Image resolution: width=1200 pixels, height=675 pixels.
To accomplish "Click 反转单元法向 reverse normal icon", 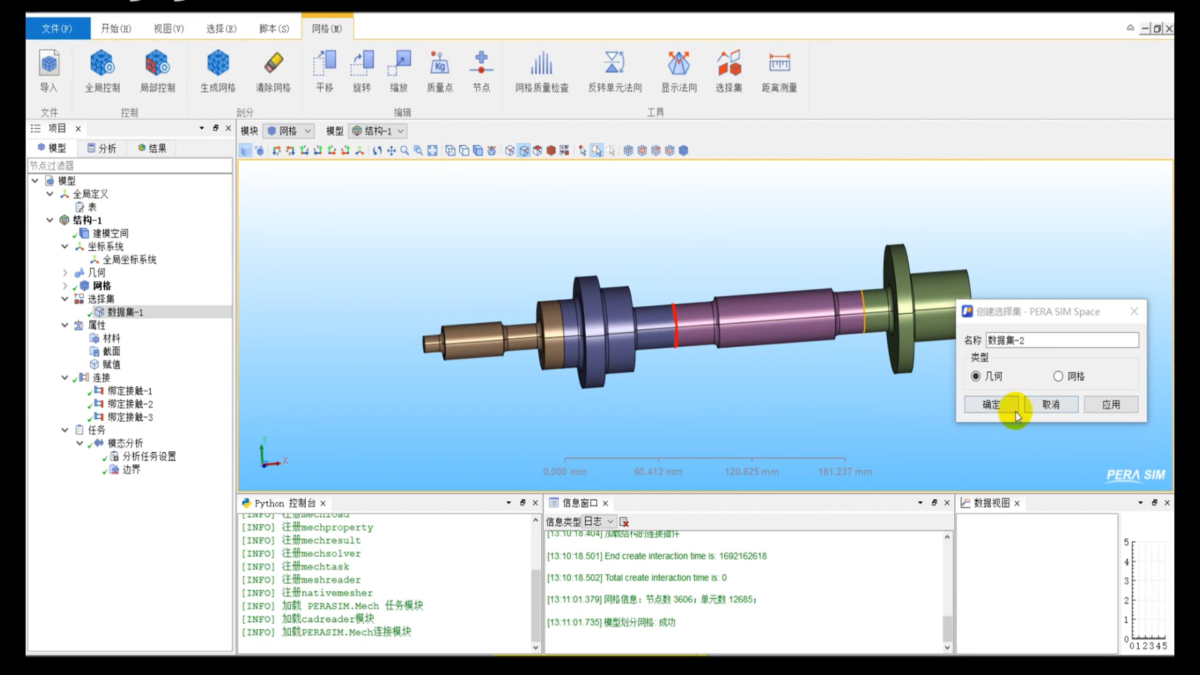I will pyautogui.click(x=615, y=64).
